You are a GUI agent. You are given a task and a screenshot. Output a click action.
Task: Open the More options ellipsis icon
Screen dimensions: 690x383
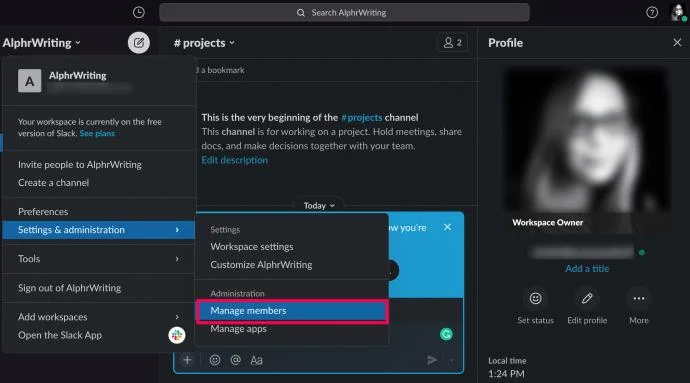coord(639,298)
